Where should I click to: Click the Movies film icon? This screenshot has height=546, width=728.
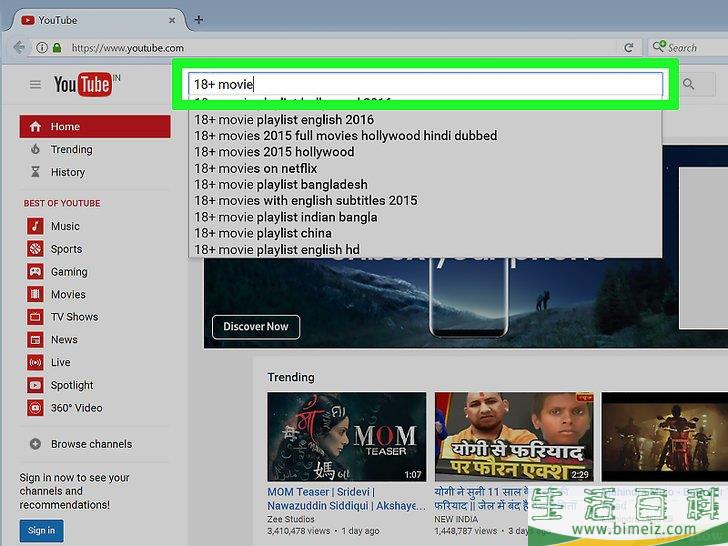(35, 294)
